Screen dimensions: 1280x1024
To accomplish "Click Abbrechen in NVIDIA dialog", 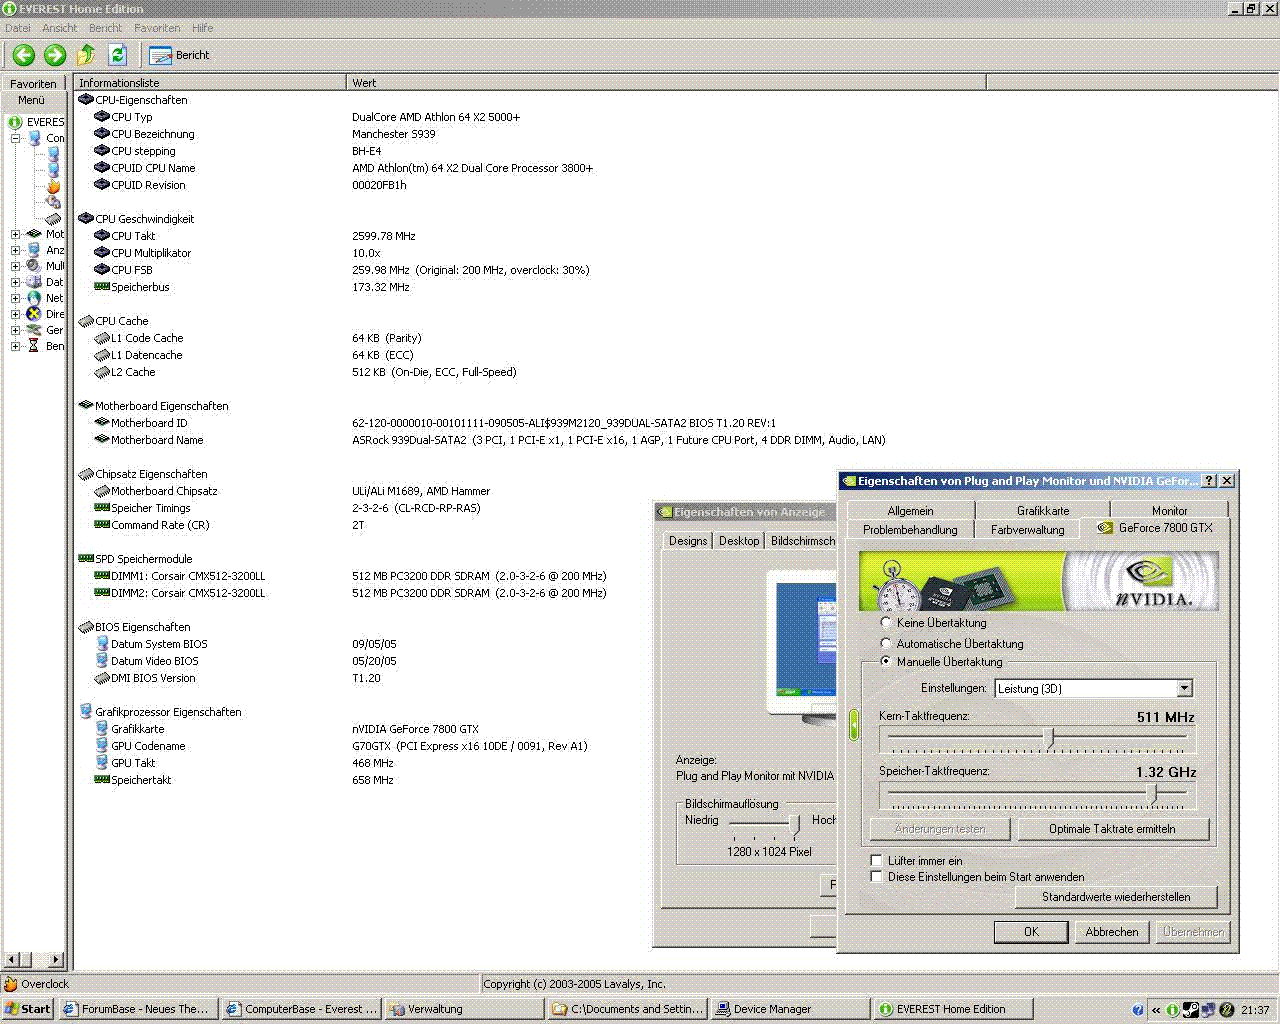I will (x=1112, y=931).
